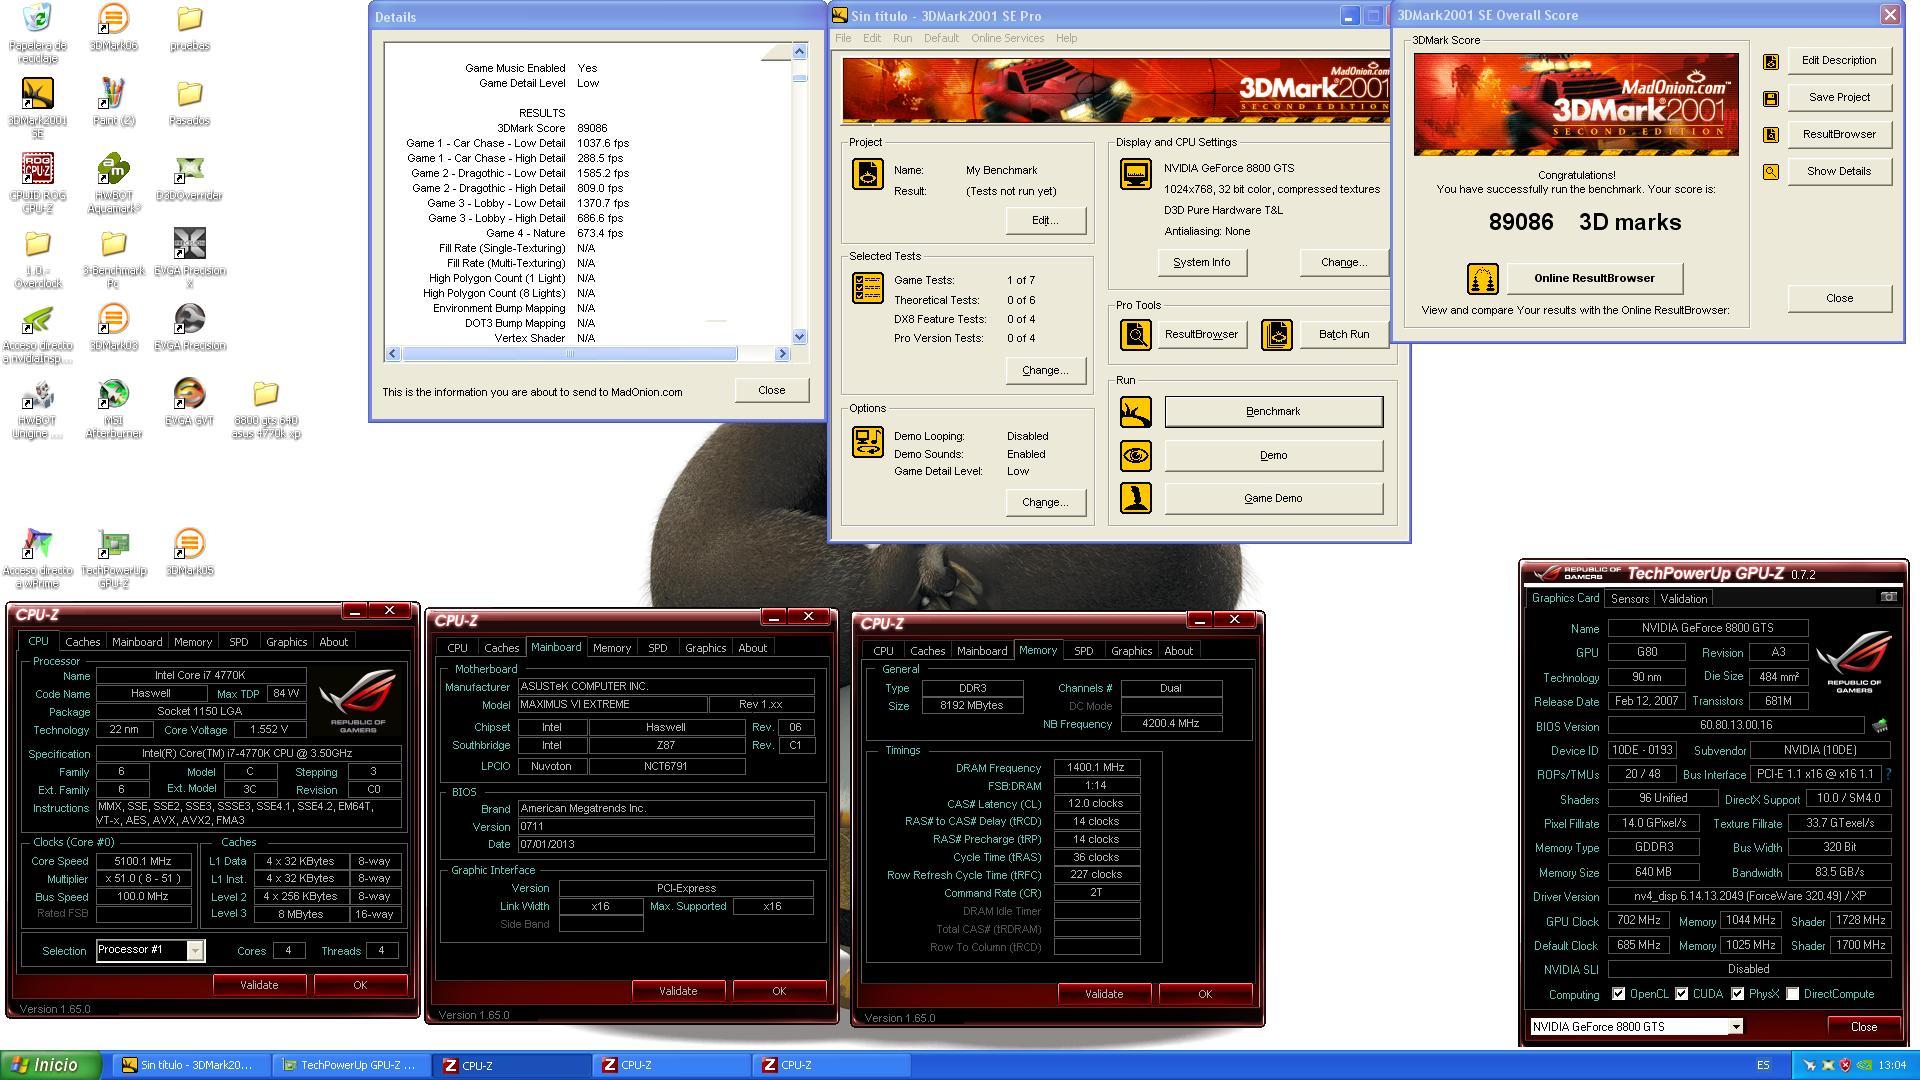This screenshot has width=1920, height=1080.
Task: Click the clock showing 13:04
Action: tap(1892, 1065)
